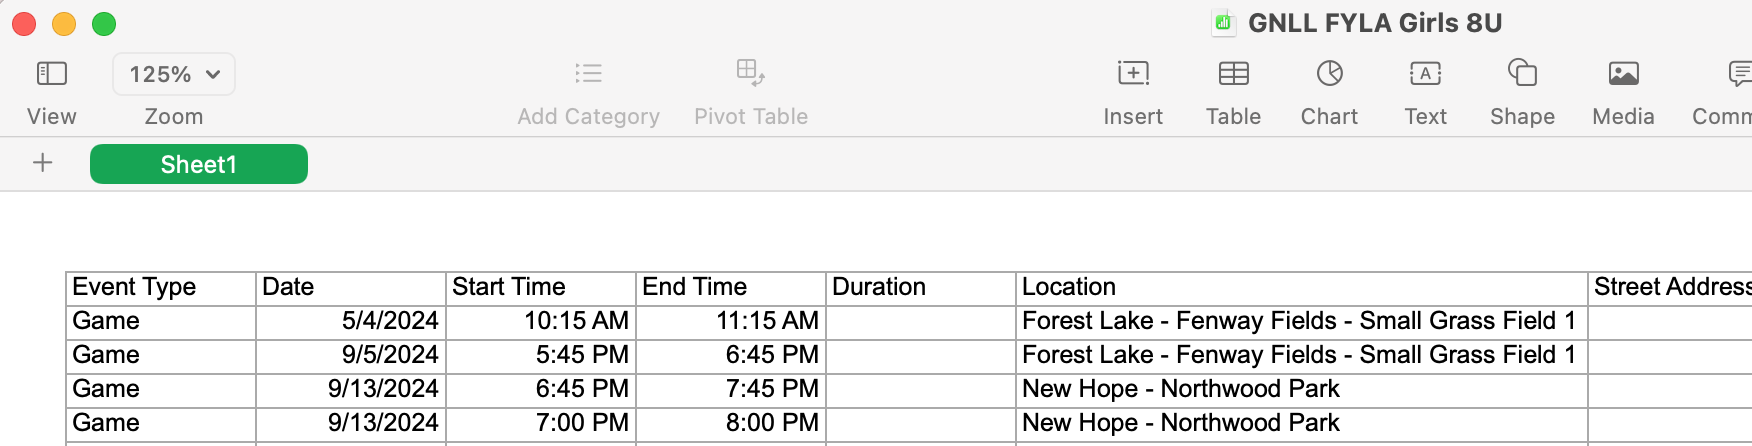Open the Insert toolbar icon
Screen dimensions: 1752x446
[x=1133, y=74]
